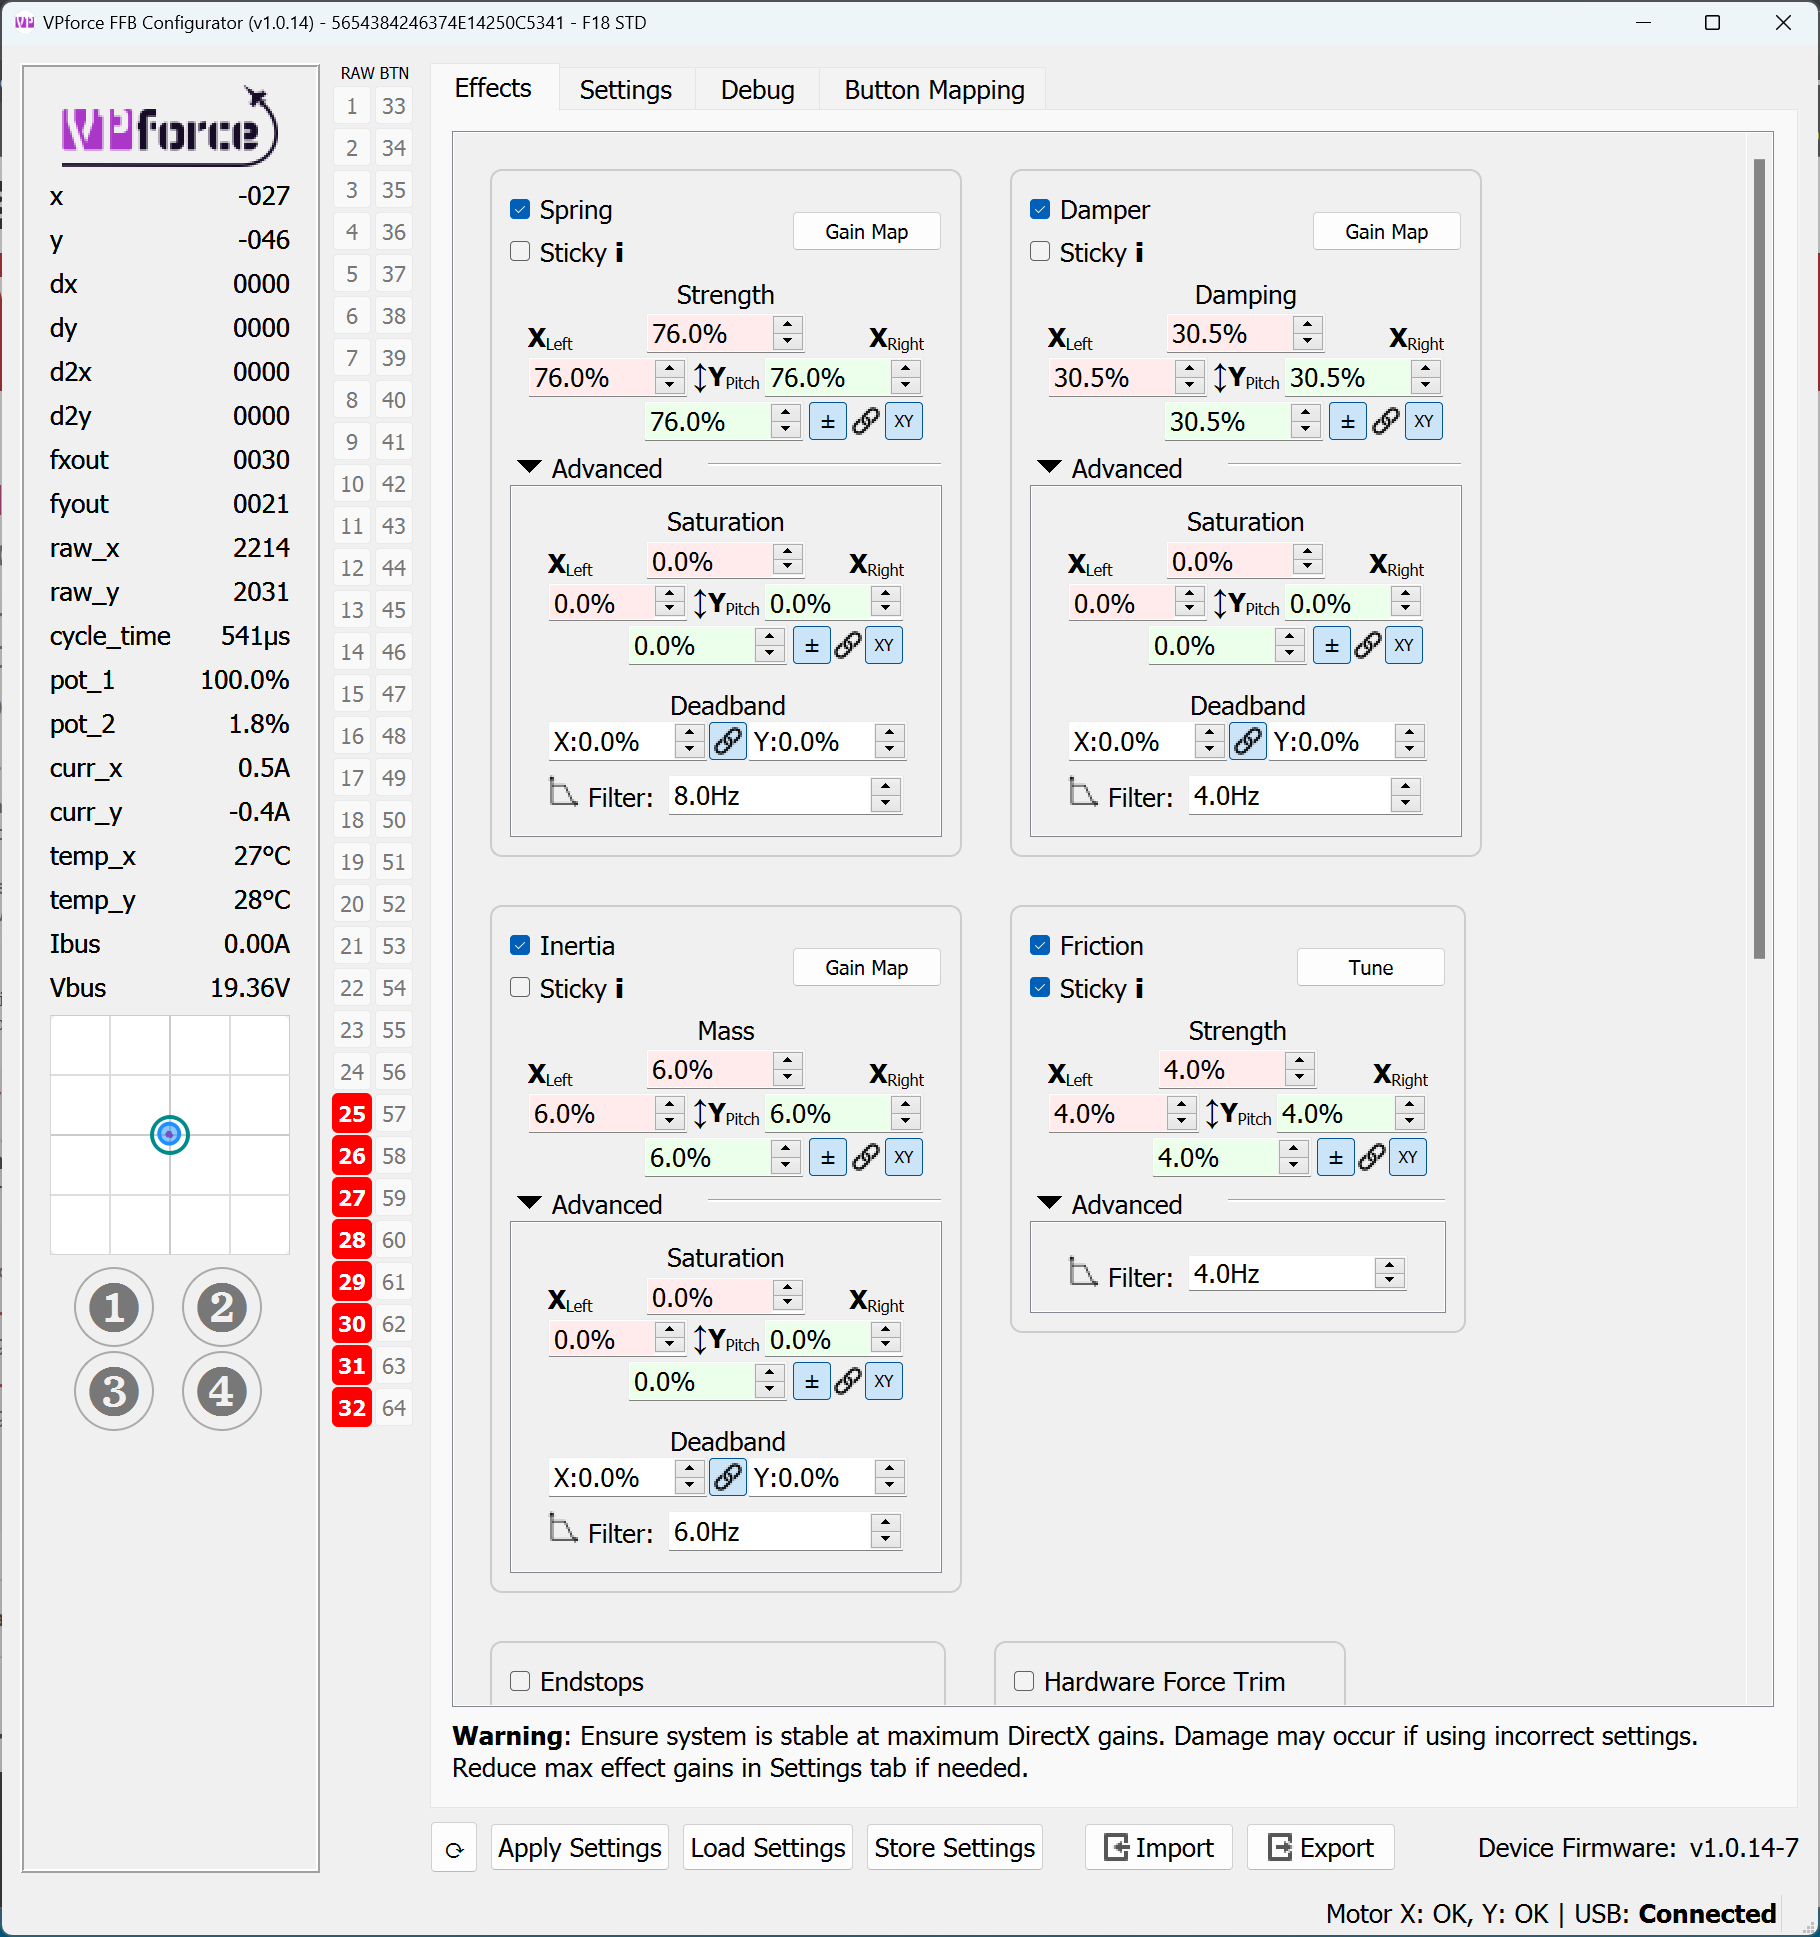Click the Load Settings button
This screenshot has height=1937, width=1820.
(768, 1848)
